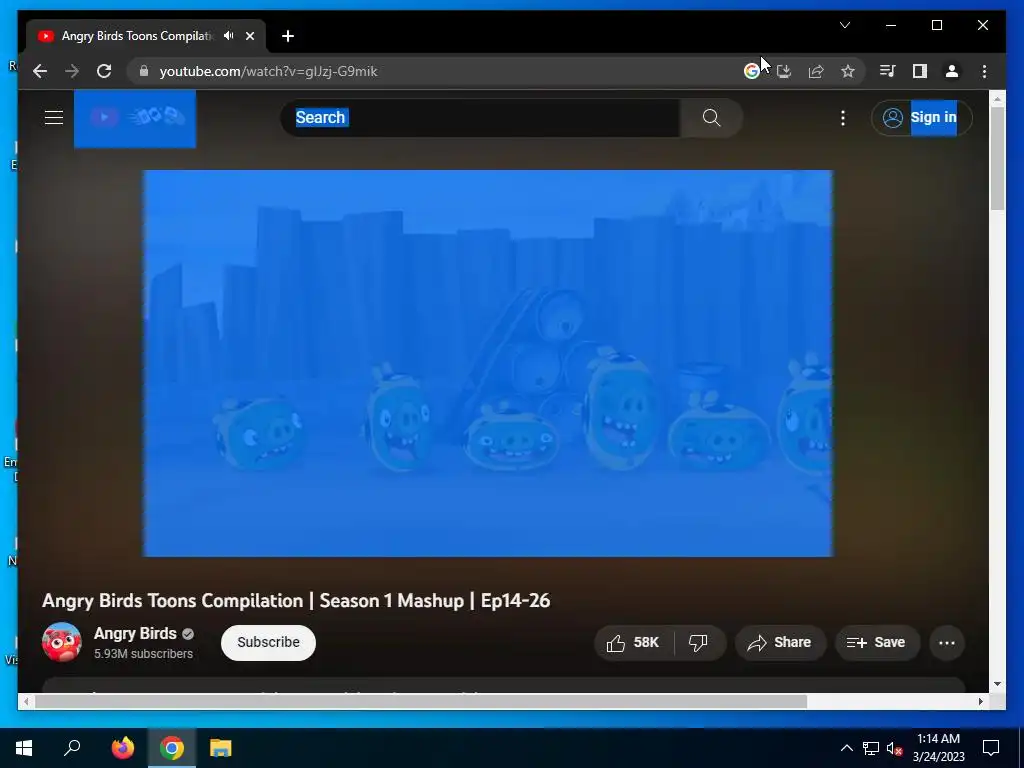
Task: Bookmark this tab with the star icon
Action: coord(848,71)
